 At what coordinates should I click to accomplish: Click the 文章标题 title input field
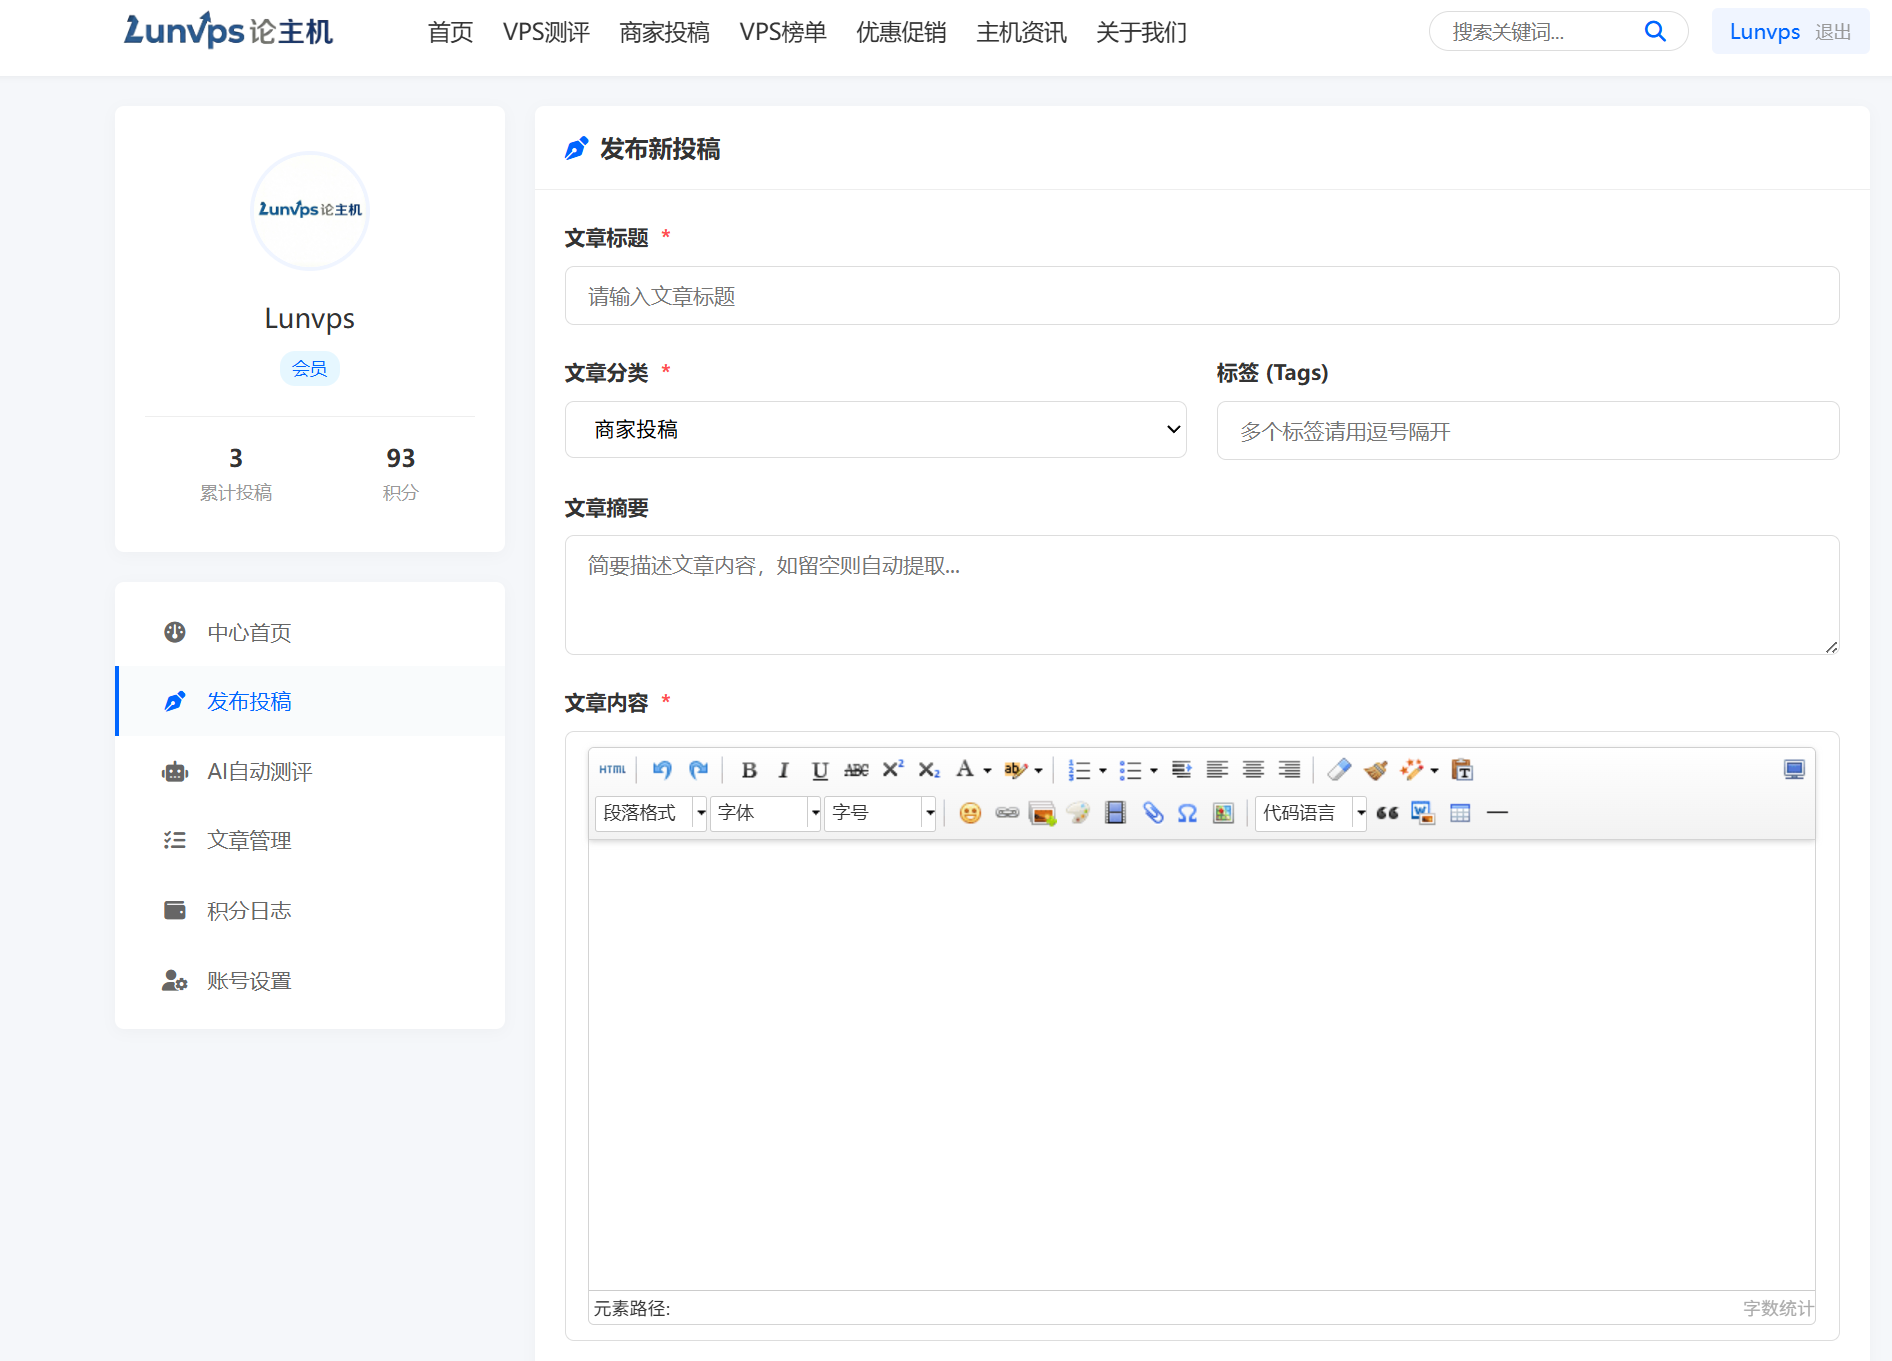point(1201,296)
